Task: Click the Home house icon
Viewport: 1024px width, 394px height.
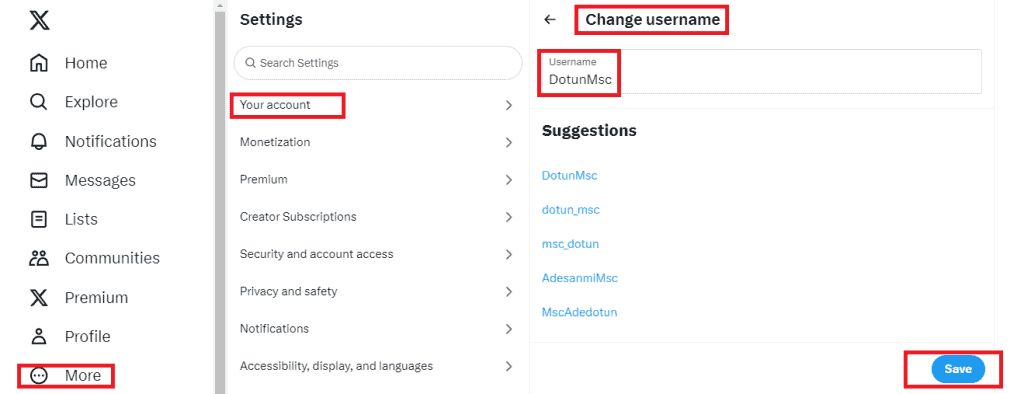Action: [39, 63]
